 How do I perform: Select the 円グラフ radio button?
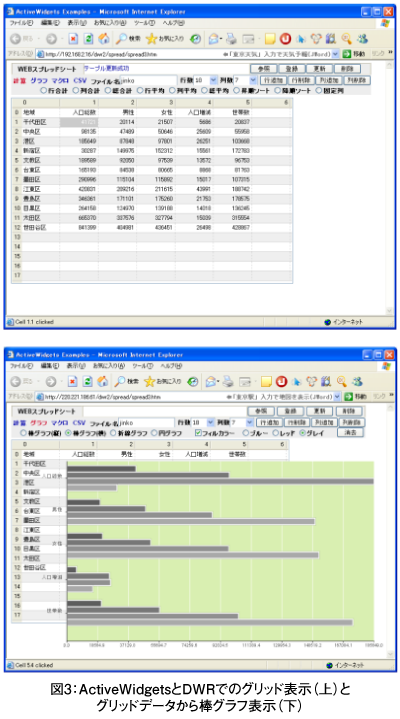(155, 433)
